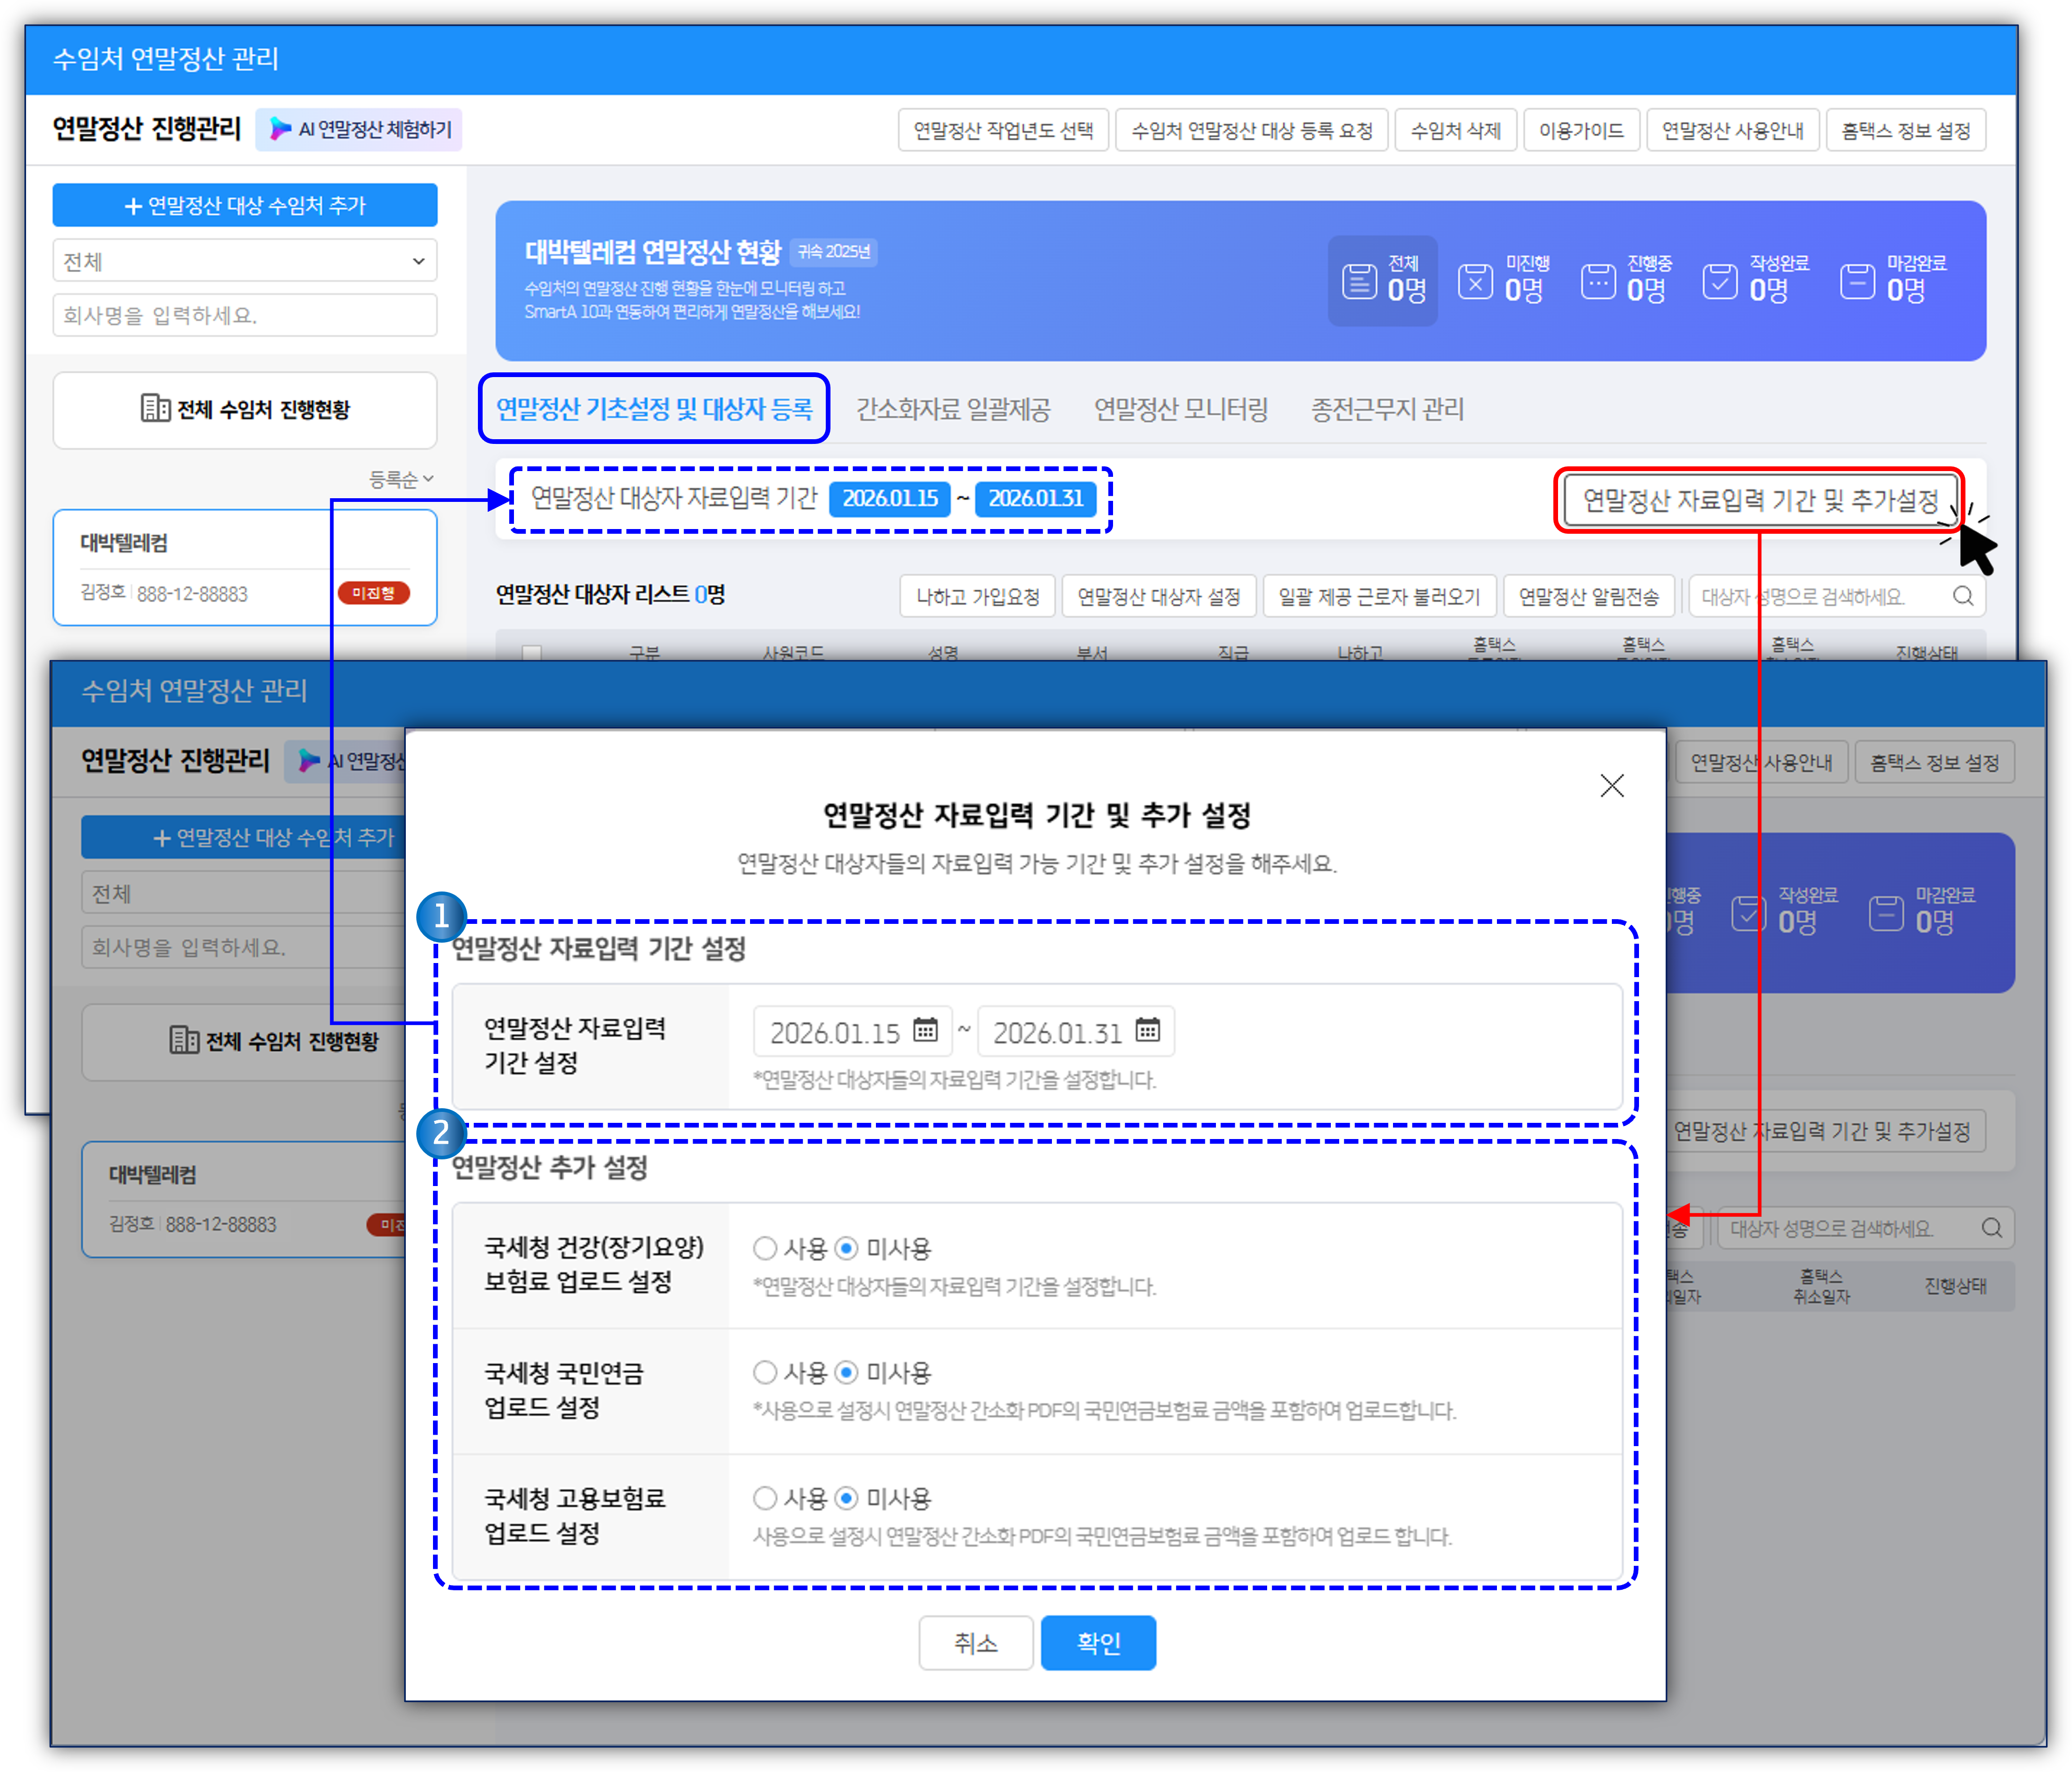Screen dimensions: 2072x1772
Task: Open the 전체 dropdown in the dimmed window's sidebar
Action: 244,893
